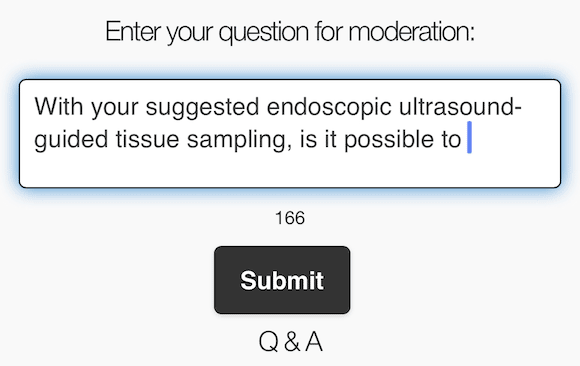Place cursor on the word 'sampling,'
Image resolution: width=580 pixels, height=366 pixels.
click(x=239, y=141)
